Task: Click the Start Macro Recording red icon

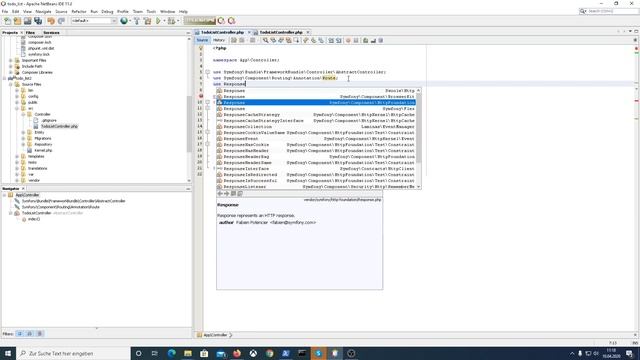Action: tap(348, 40)
